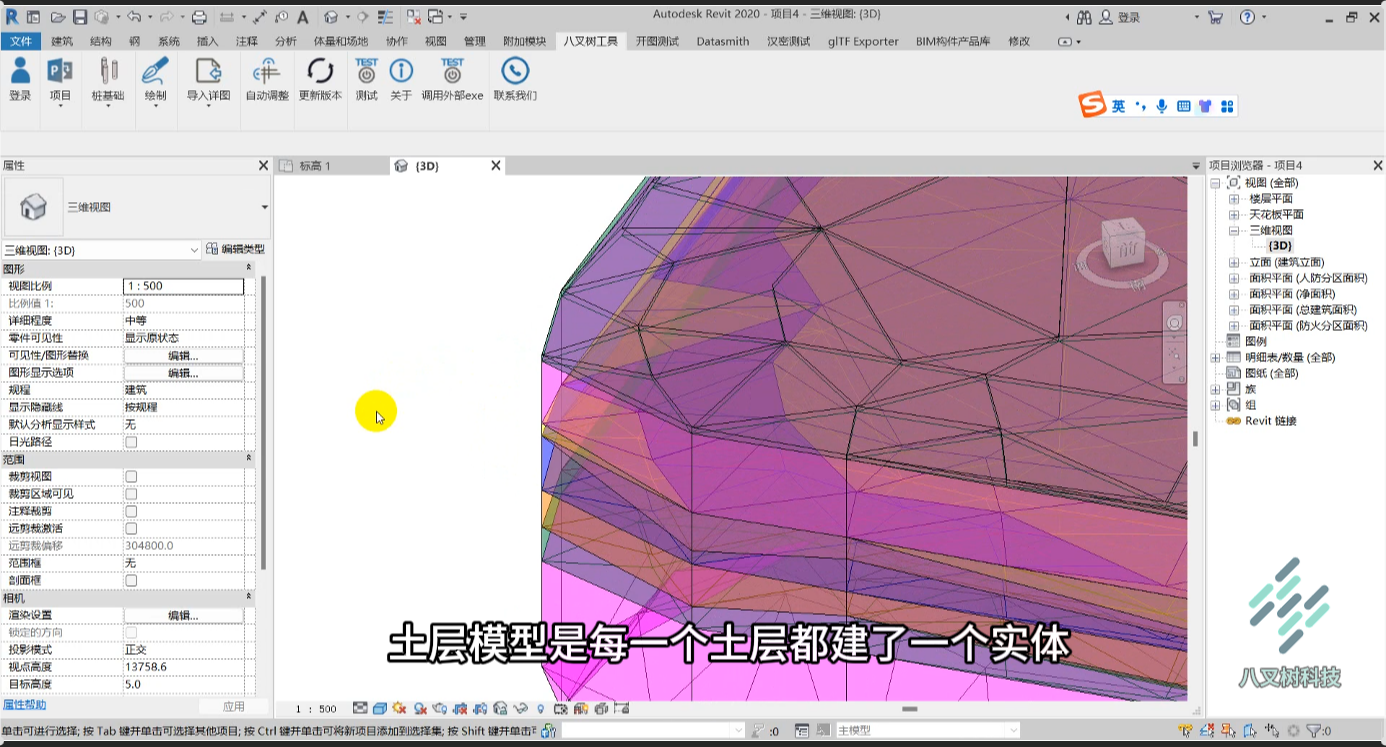Collapse the 图形 properties section
The width and height of the screenshot is (1386, 747).
pos(249,268)
